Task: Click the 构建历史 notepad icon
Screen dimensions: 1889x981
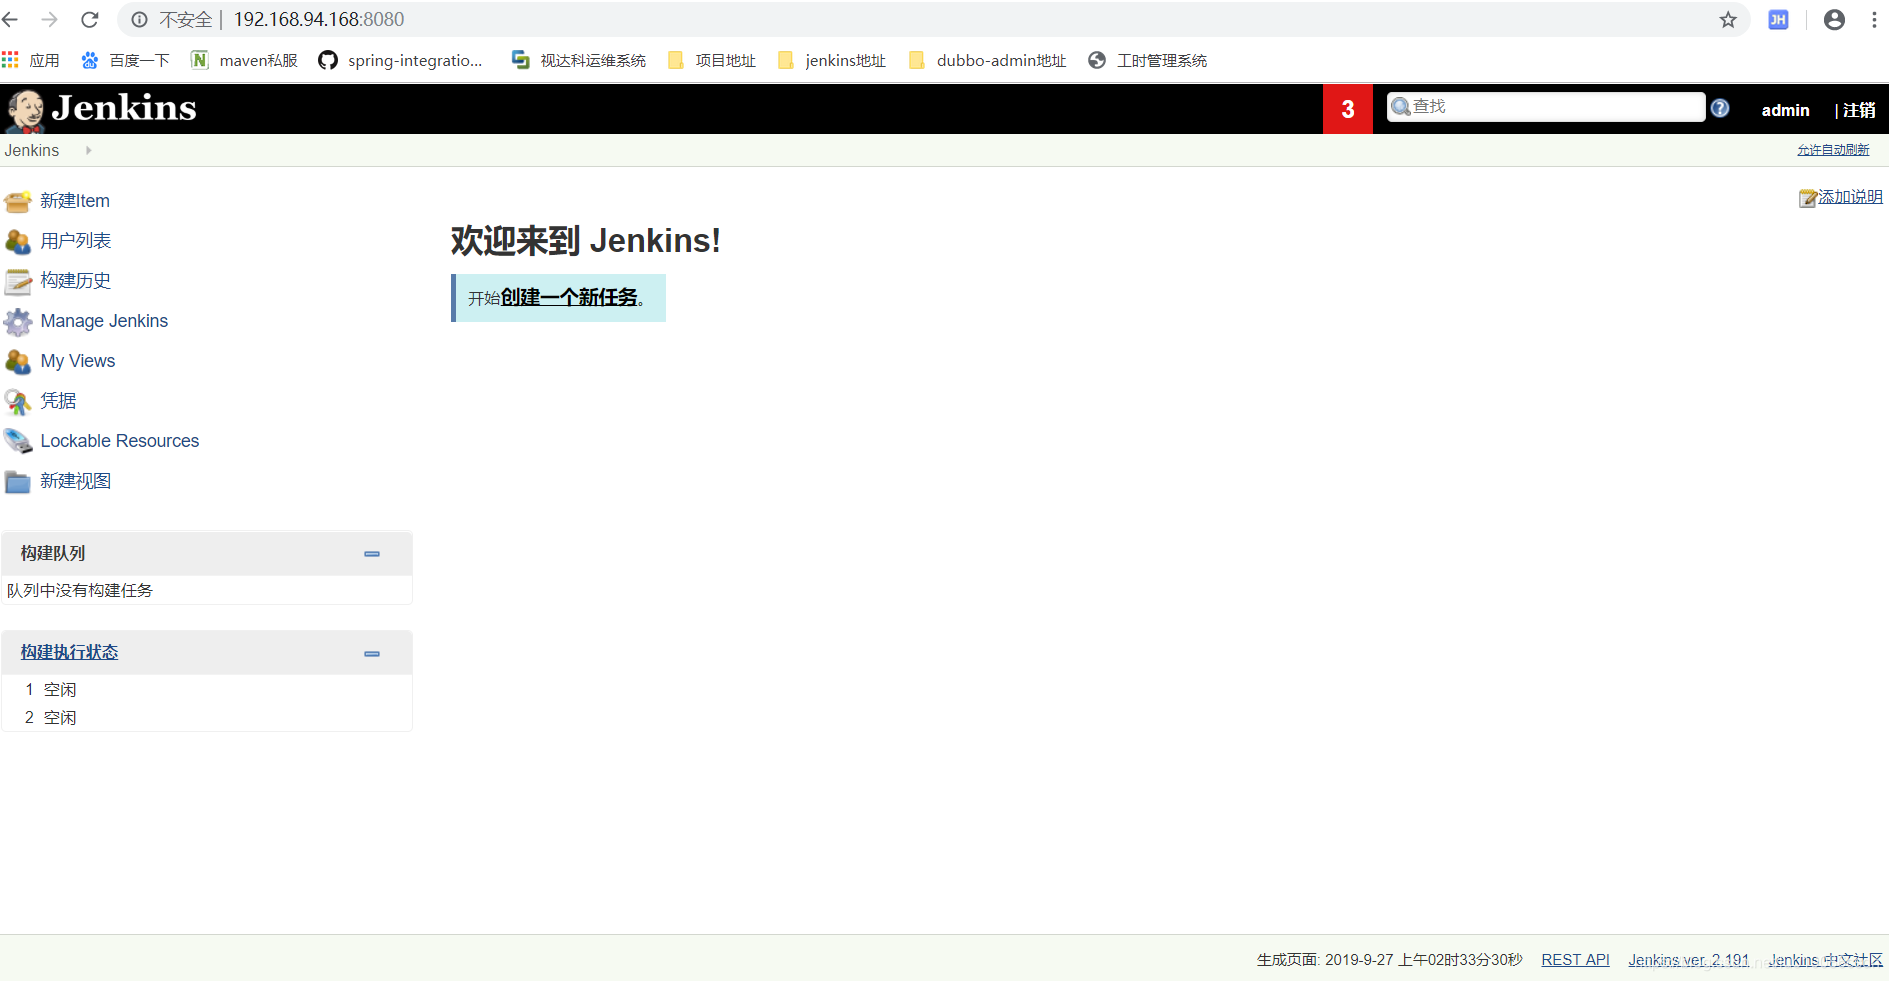Action: coord(18,281)
